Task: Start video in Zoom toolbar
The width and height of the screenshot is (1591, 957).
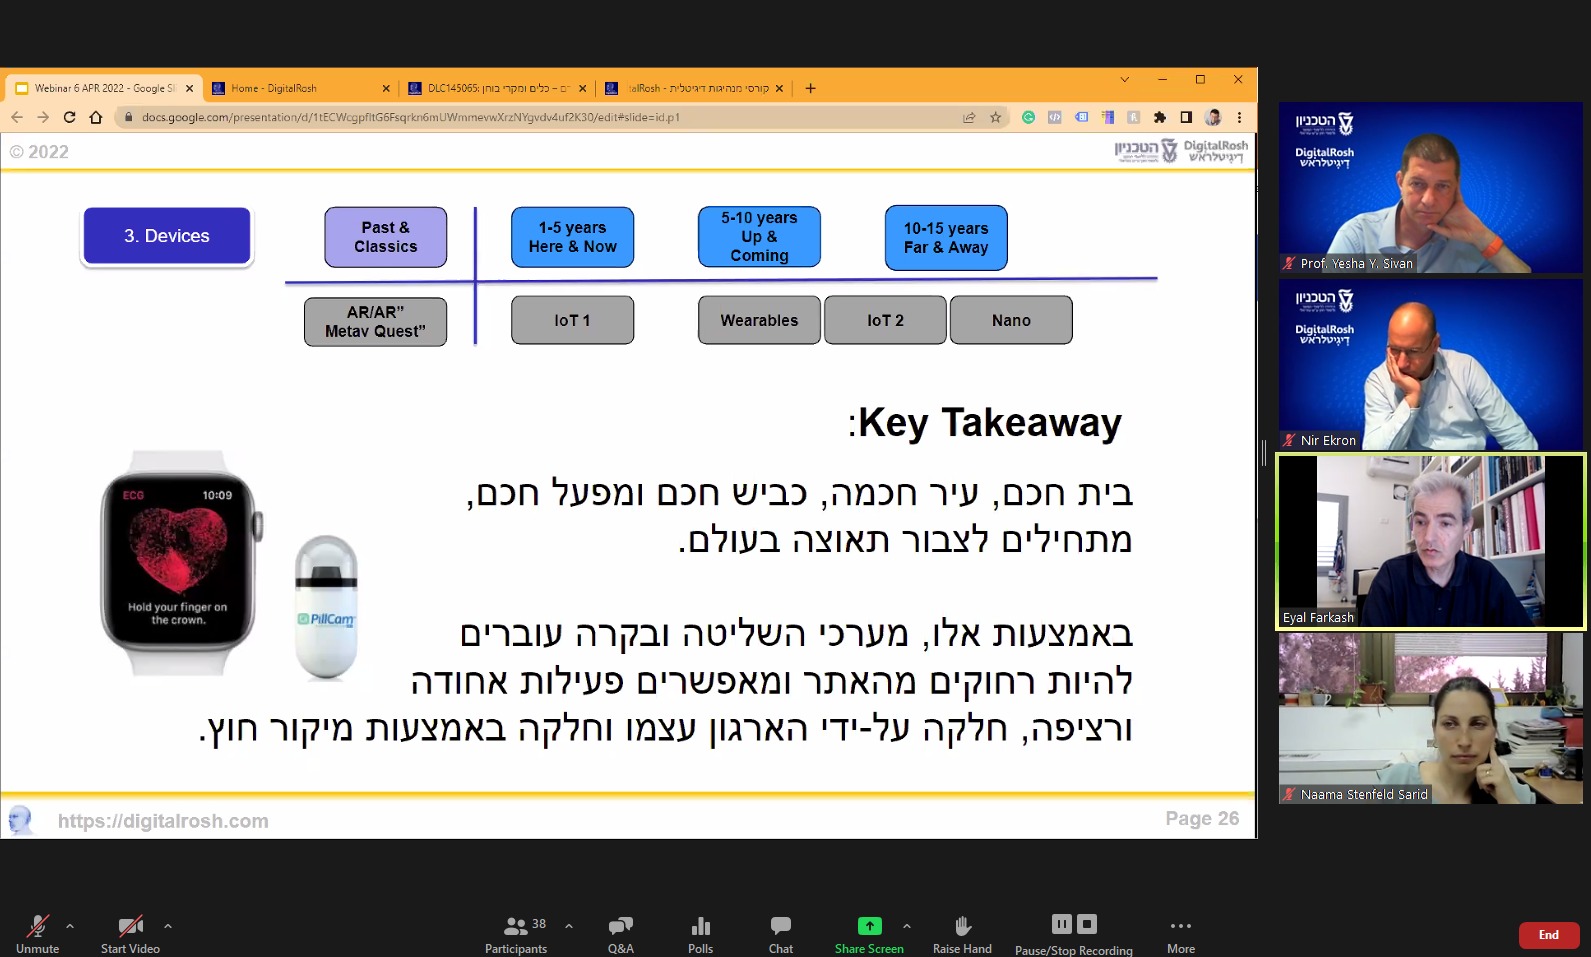Action: coord(130,934)
